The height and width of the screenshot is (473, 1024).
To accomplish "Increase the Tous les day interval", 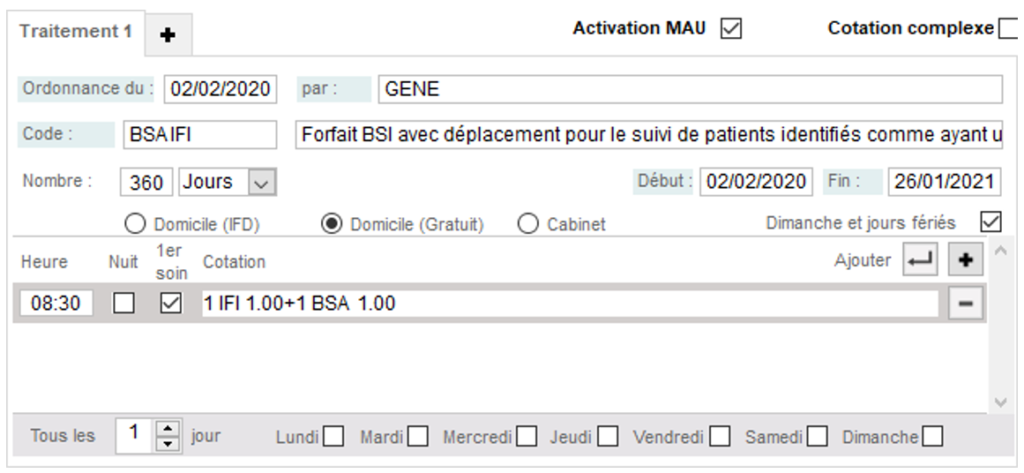I will point(169,428).
